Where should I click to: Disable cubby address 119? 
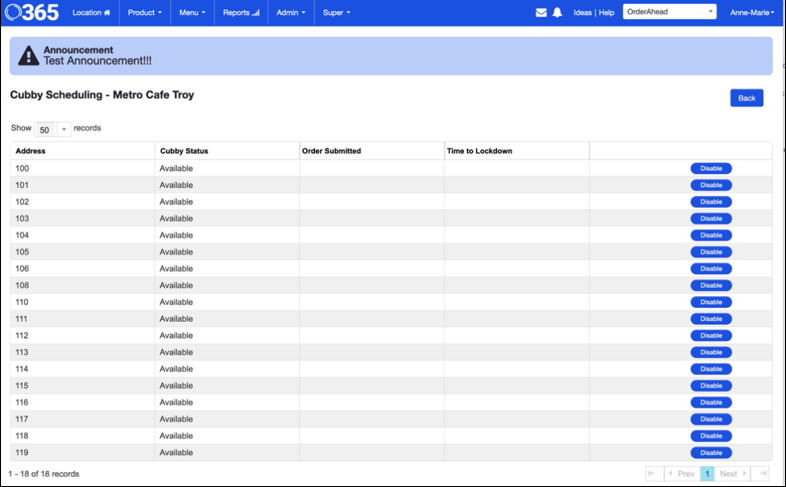pyautogui.click(x=710, y=452)
